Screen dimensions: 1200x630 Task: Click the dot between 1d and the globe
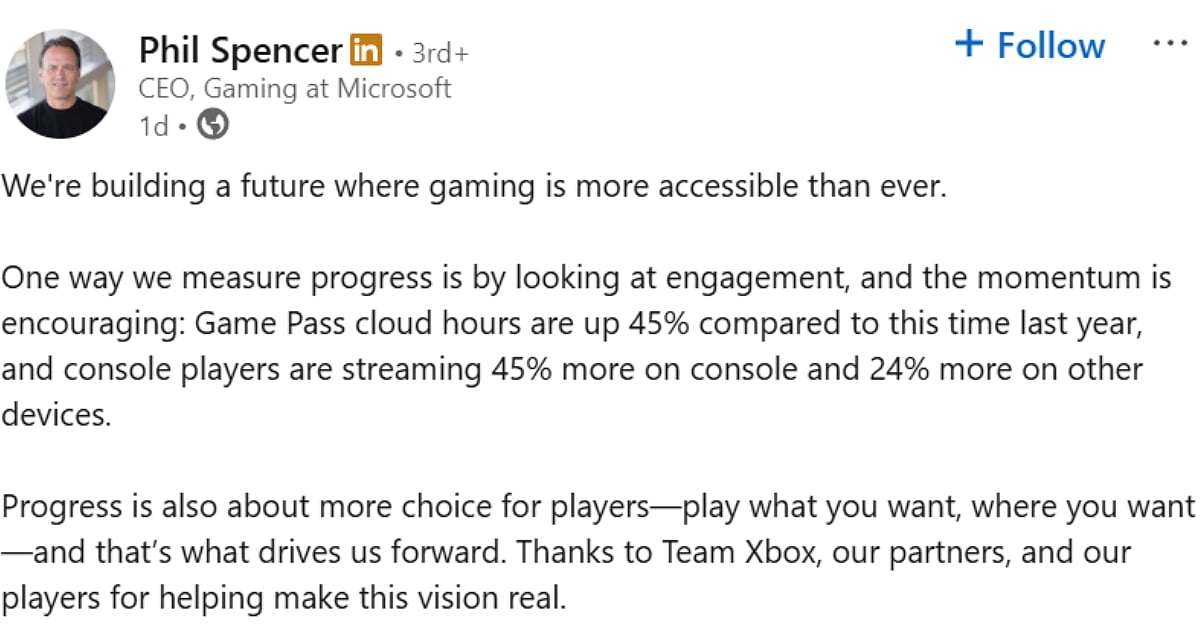(180, 125)
